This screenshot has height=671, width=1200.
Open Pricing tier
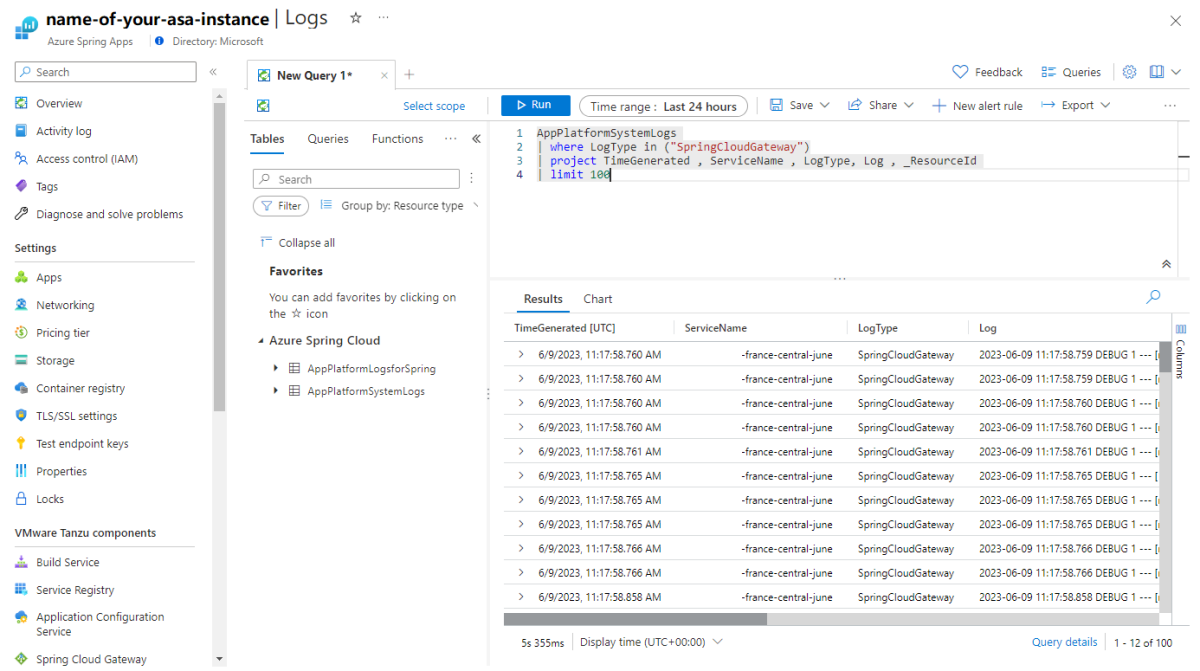tap(63, 333)
